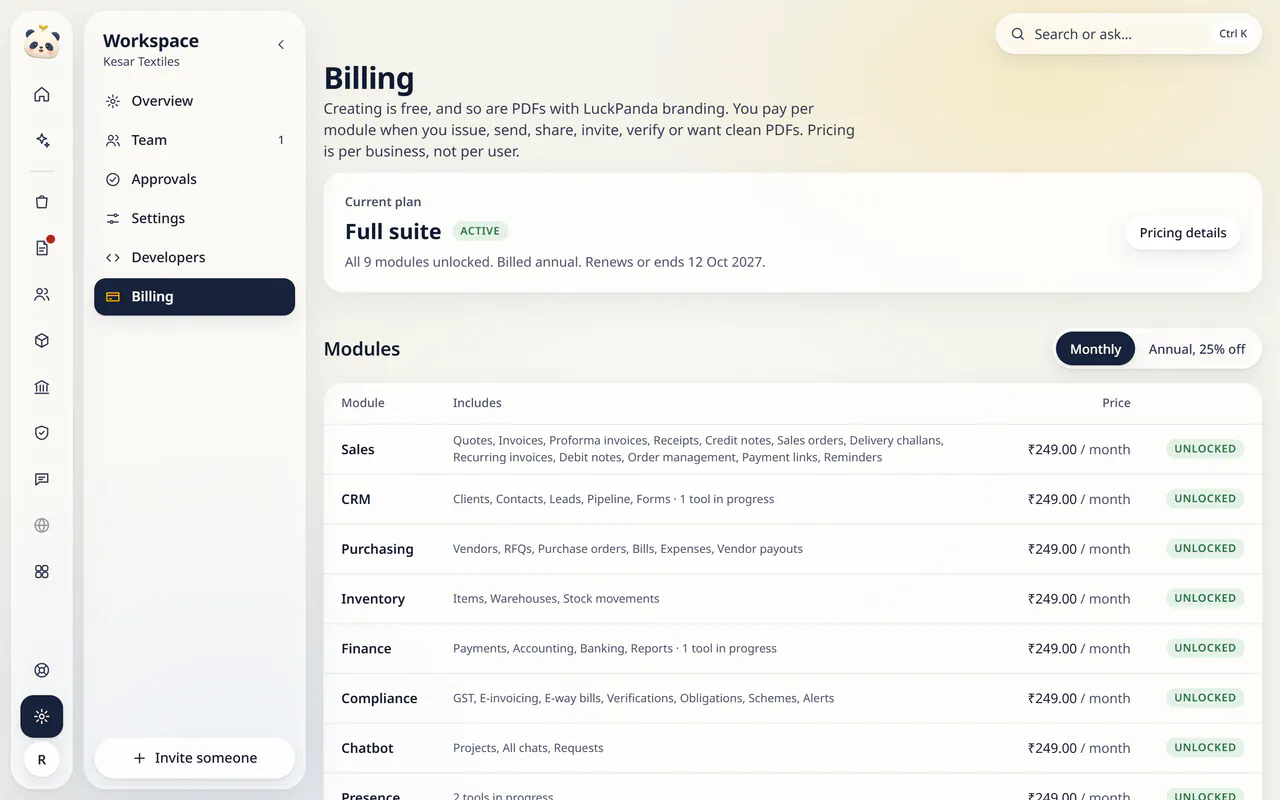Click the Chatbot module name

coord(367,748)
